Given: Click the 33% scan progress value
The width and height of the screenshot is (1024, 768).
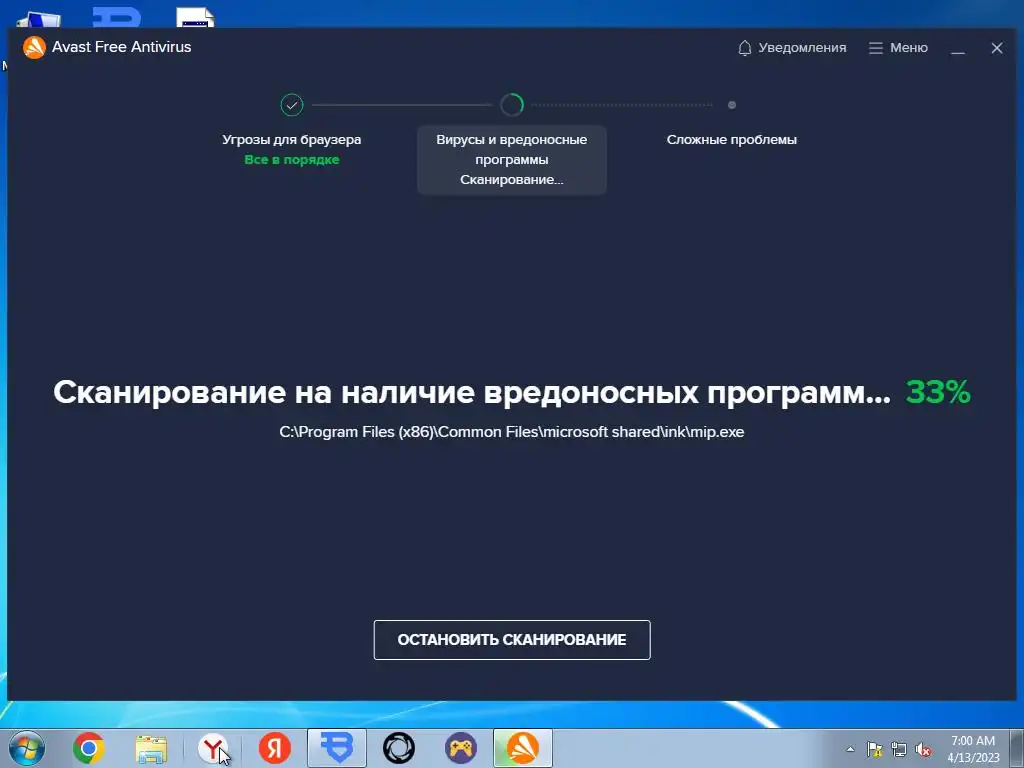Looking at the screenshot, I should 938,392.
